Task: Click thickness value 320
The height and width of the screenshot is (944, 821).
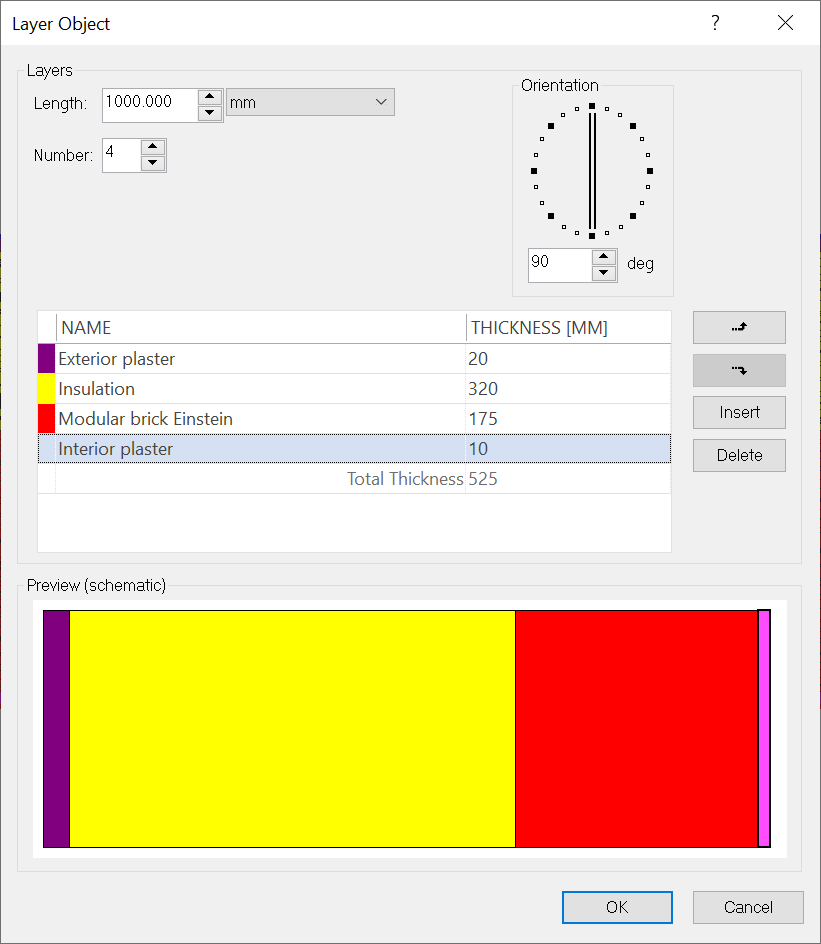Action: (x=568, y=389)
